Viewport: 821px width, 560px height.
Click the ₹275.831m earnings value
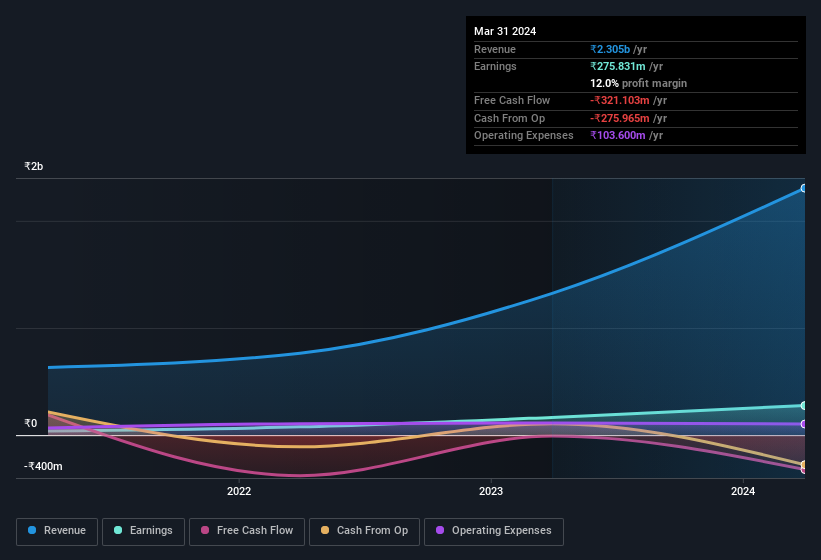[x=617, y=66]
